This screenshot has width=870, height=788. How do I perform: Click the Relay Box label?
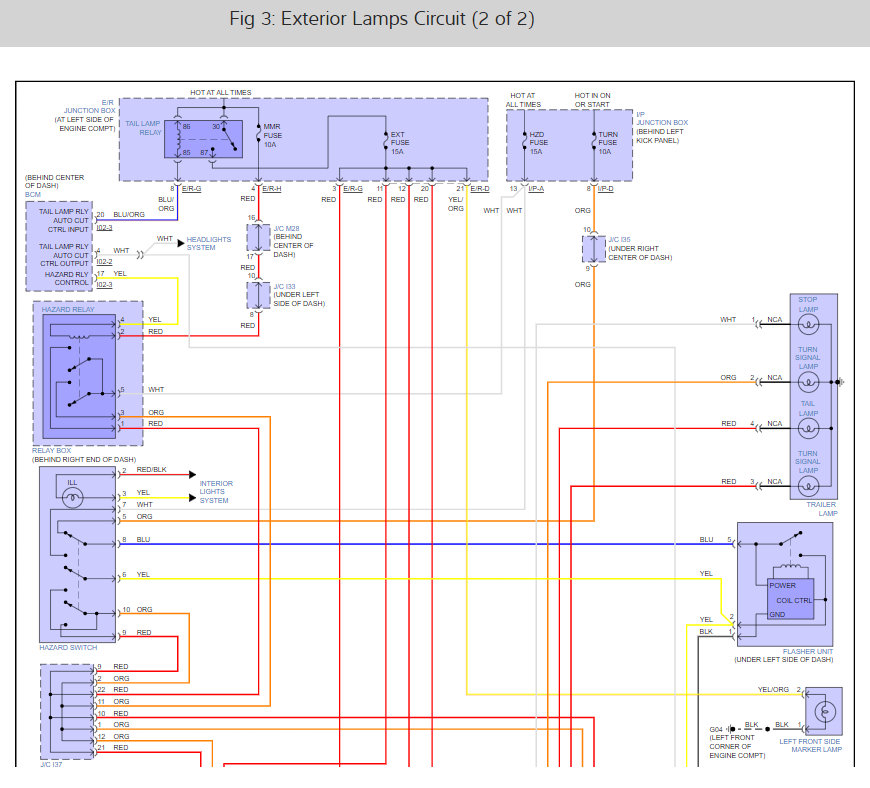coord(51,451)
